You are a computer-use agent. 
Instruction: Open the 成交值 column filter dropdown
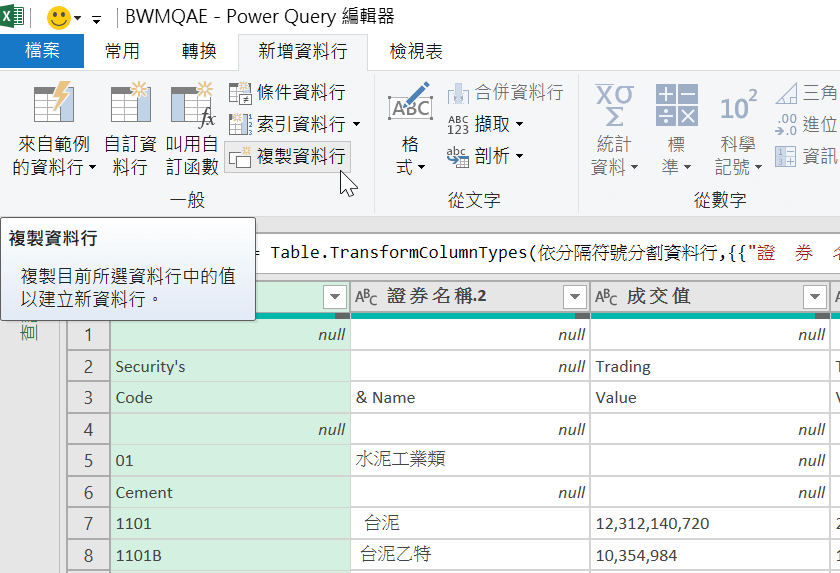coord(815,296)
